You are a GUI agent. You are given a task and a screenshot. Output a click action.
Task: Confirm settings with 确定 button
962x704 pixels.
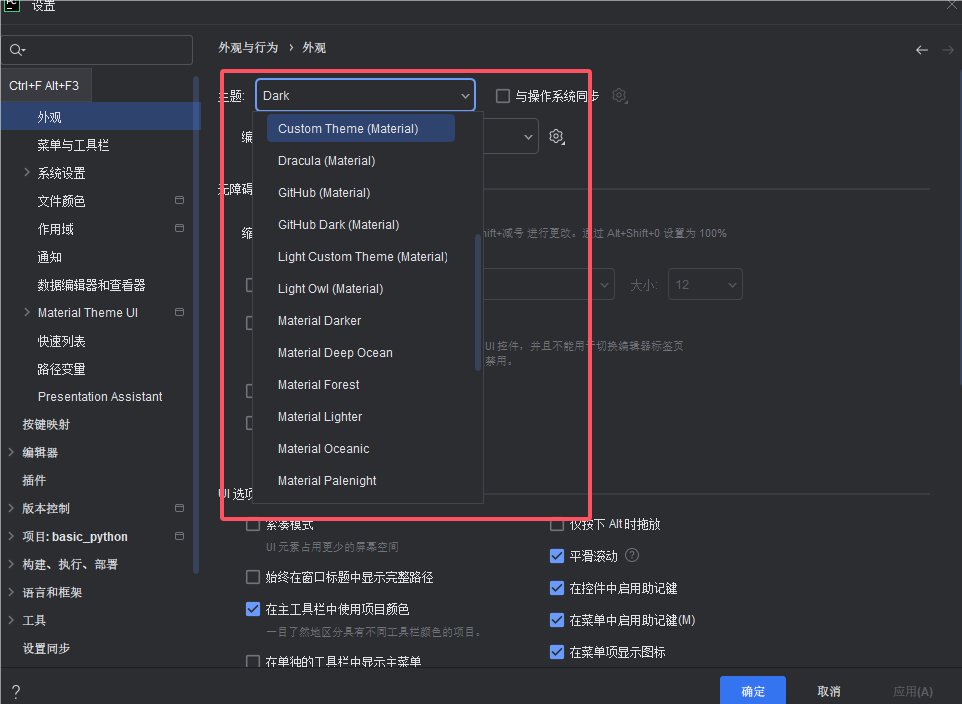753,691
